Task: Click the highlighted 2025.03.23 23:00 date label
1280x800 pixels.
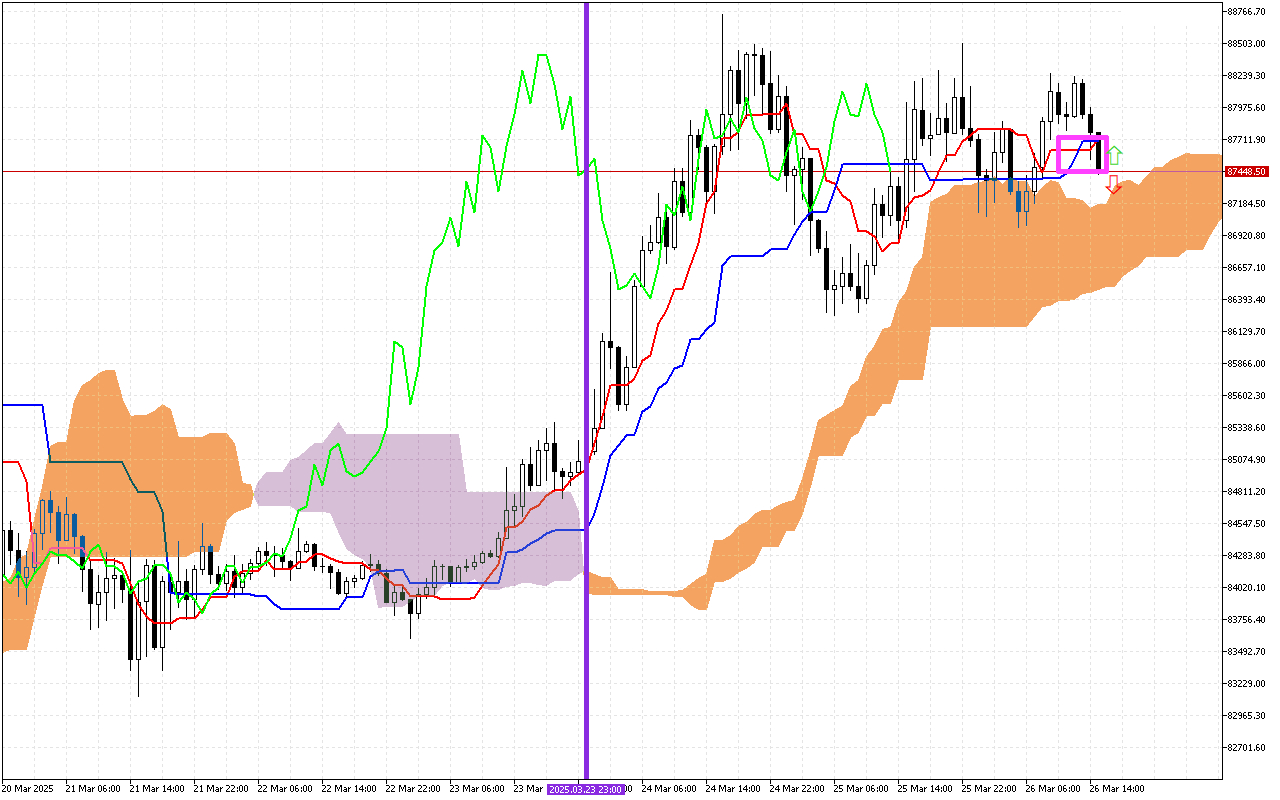Action: tap(587, 789)
